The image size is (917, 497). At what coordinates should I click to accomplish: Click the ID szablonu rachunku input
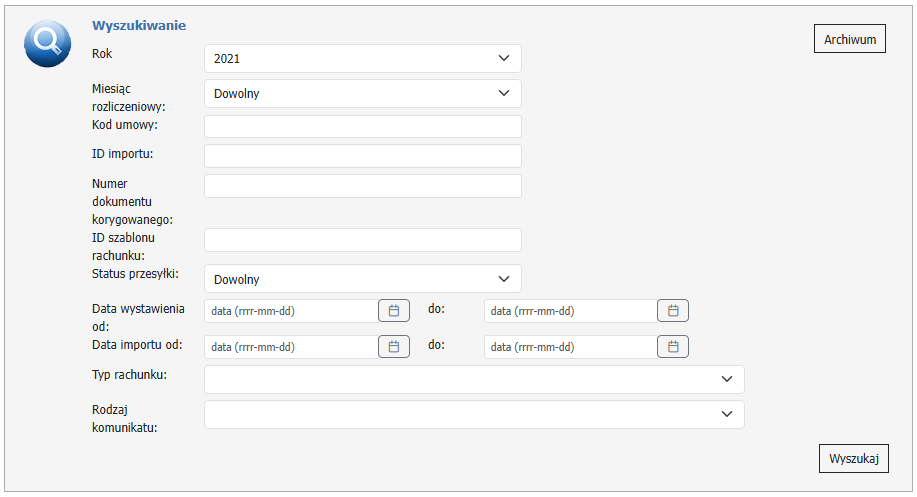(362, 240)
